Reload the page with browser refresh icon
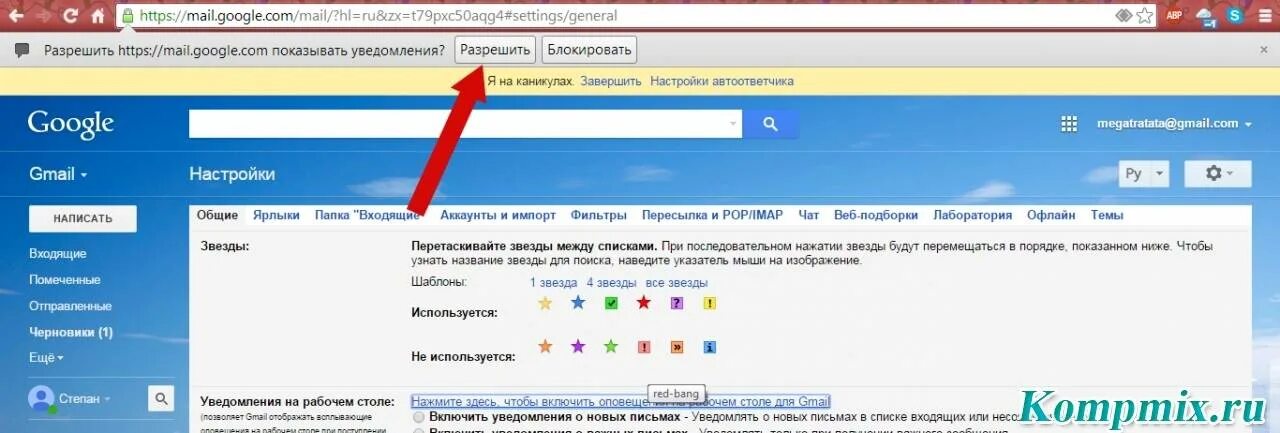 click(70, 16)
